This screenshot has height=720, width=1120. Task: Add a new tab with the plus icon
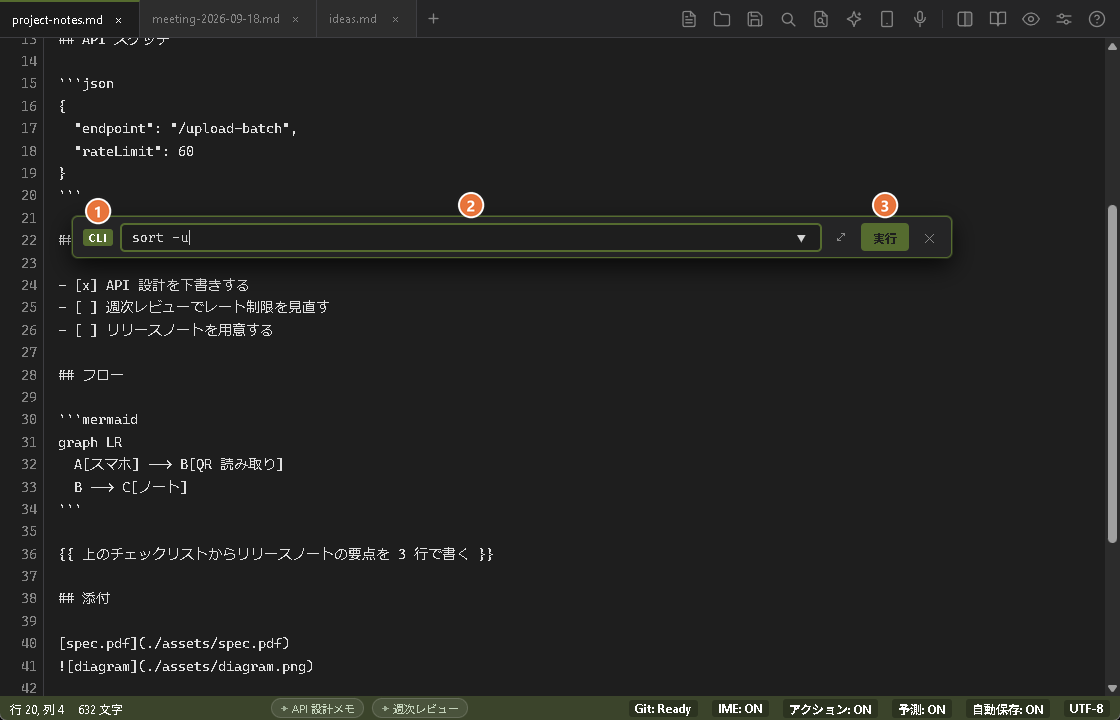pos(433,19)
